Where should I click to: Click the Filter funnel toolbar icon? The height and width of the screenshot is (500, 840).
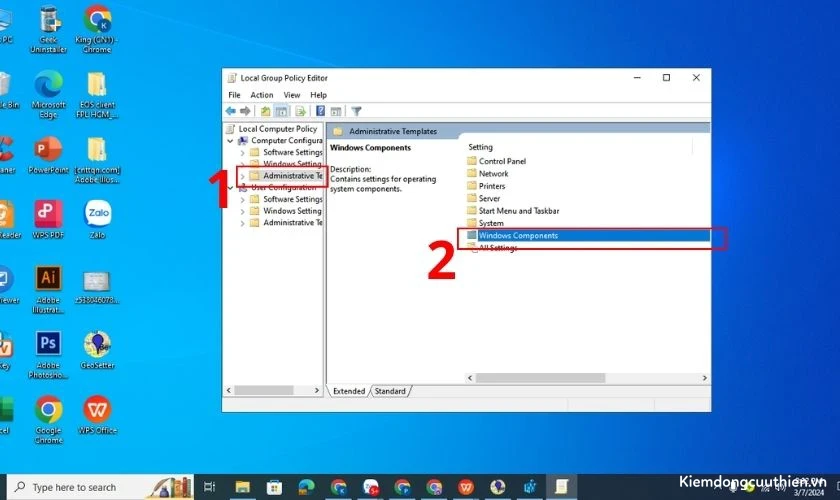click(x=356, y=111)
